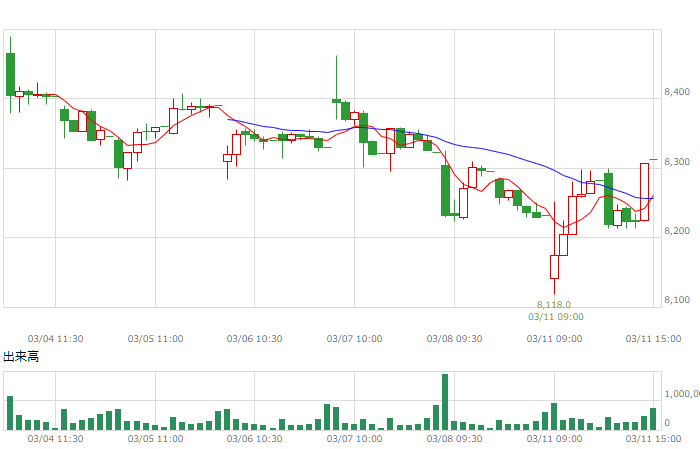Click the 03/04 11:30 label under volume chart
The image size is (700, 449).
pos(55,439)
